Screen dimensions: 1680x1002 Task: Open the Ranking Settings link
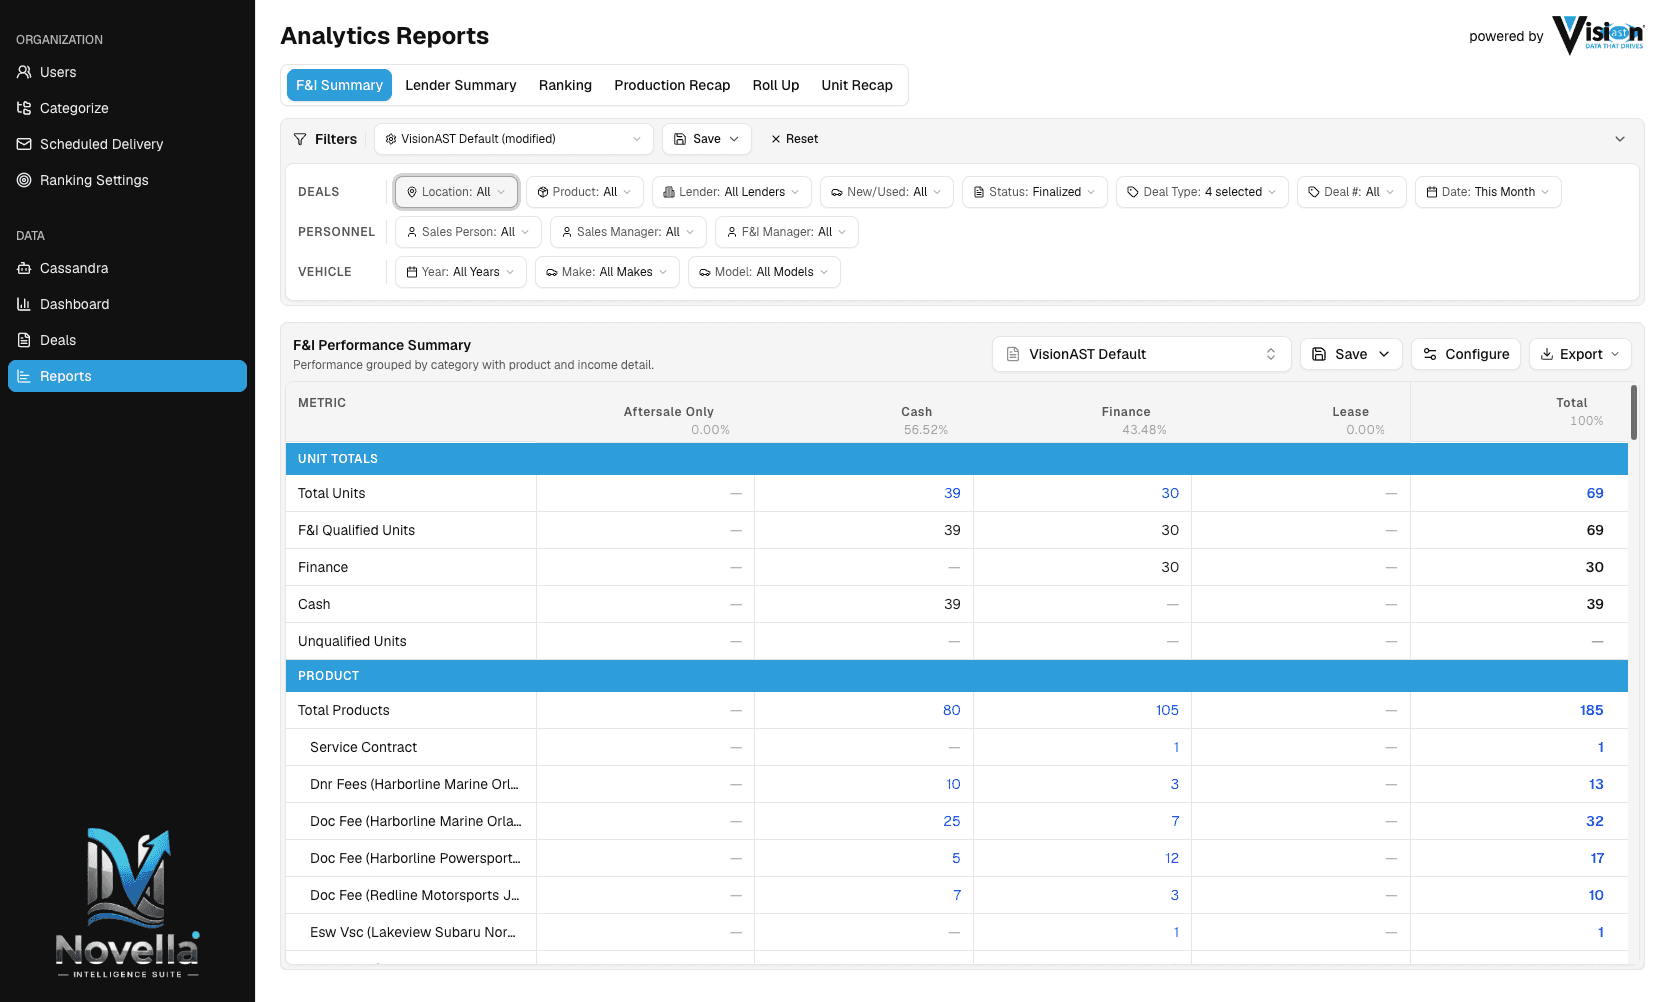pos(127,180)
